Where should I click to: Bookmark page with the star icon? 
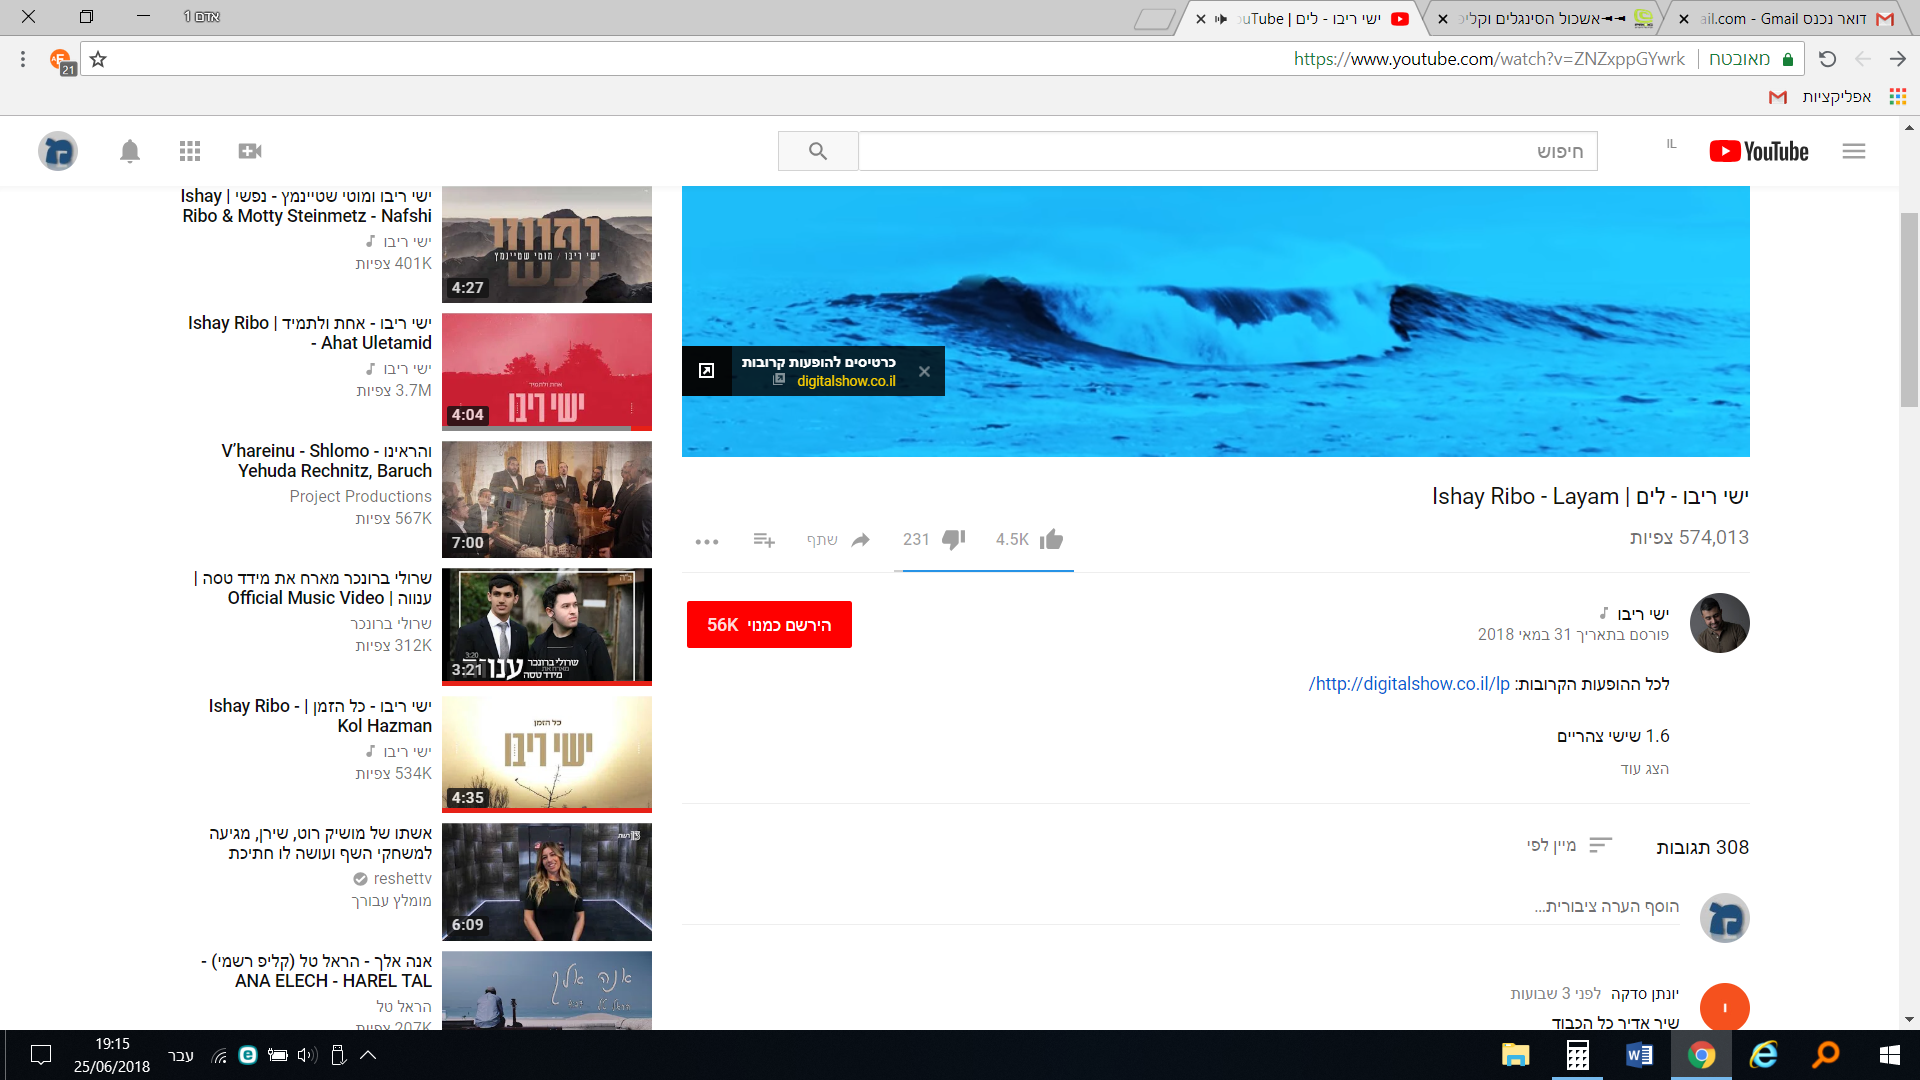(98, 59)
